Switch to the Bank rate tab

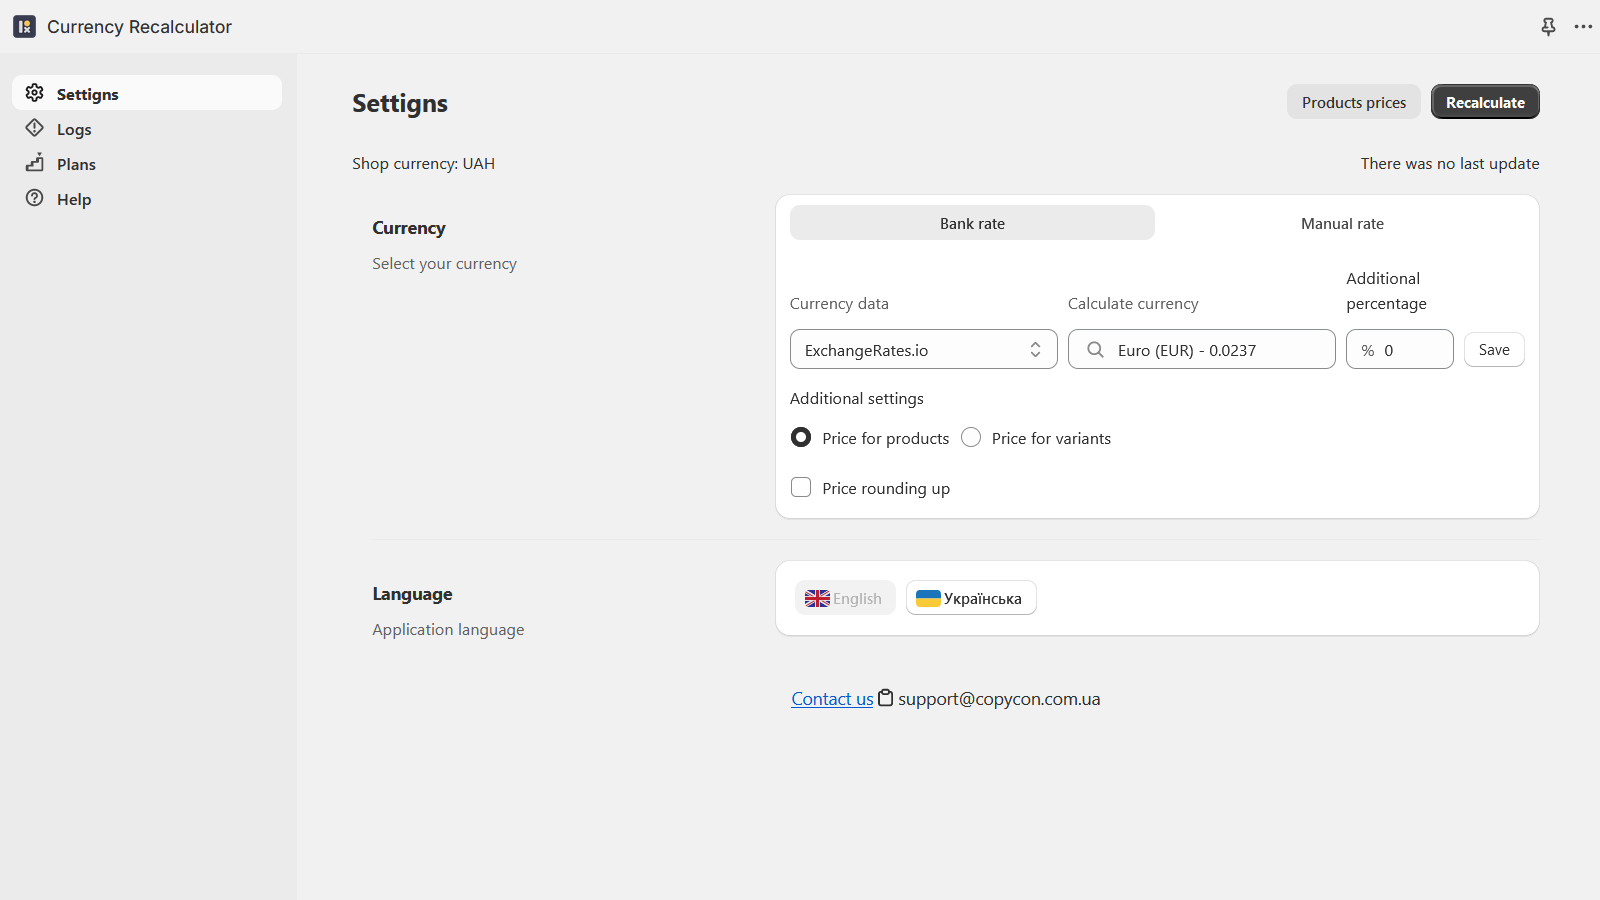(972, 223)
